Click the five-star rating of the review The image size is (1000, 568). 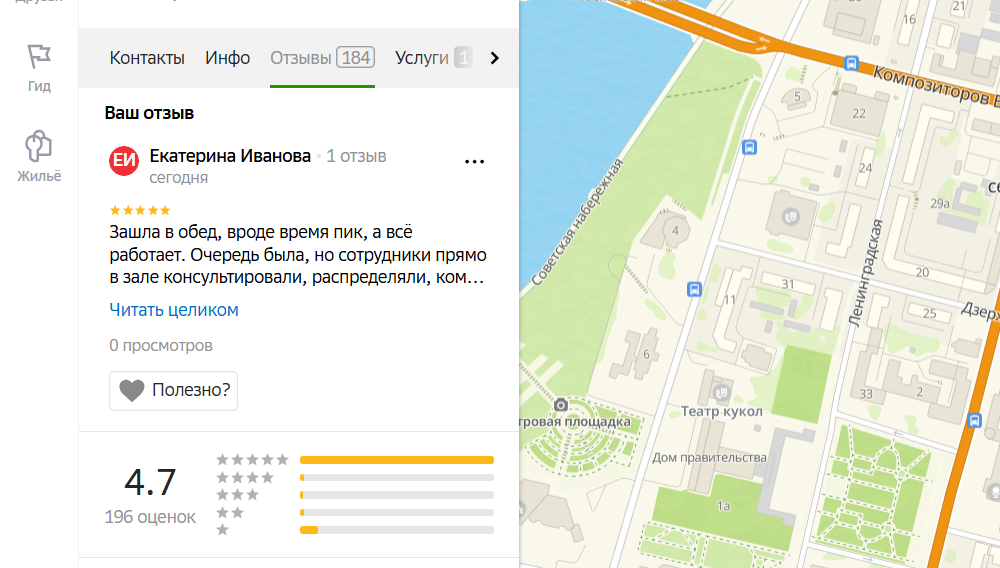[x=140, y=210]
